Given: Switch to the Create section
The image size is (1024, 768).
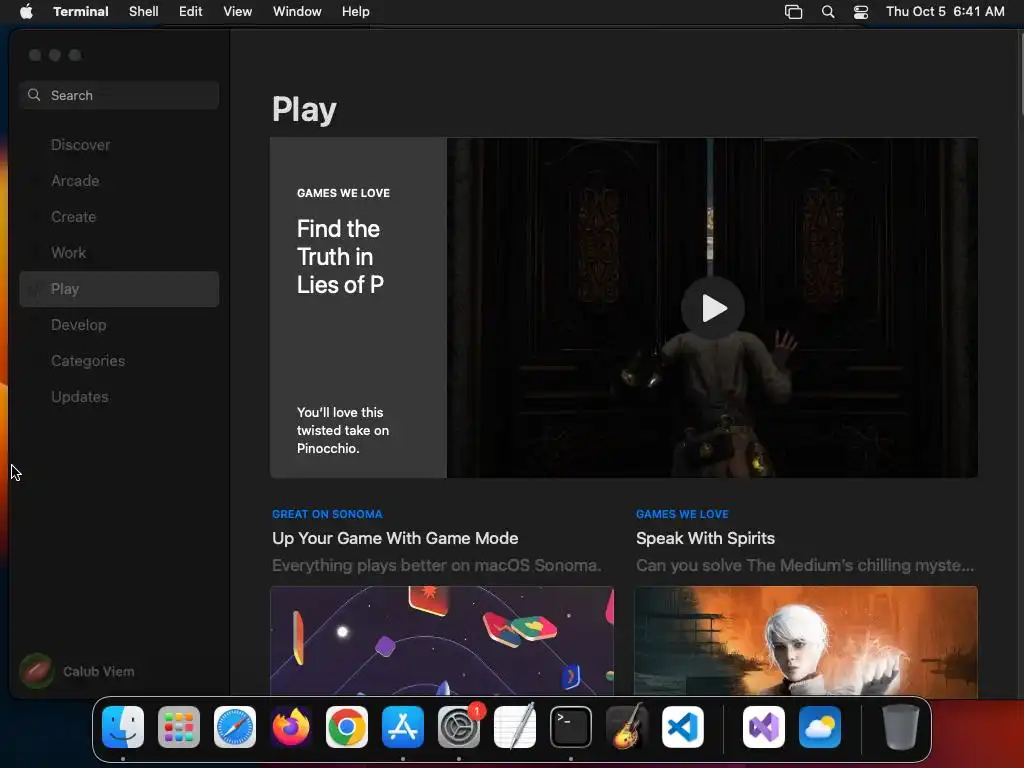Looking at the screenshot, I should click(x=119, y=217).
